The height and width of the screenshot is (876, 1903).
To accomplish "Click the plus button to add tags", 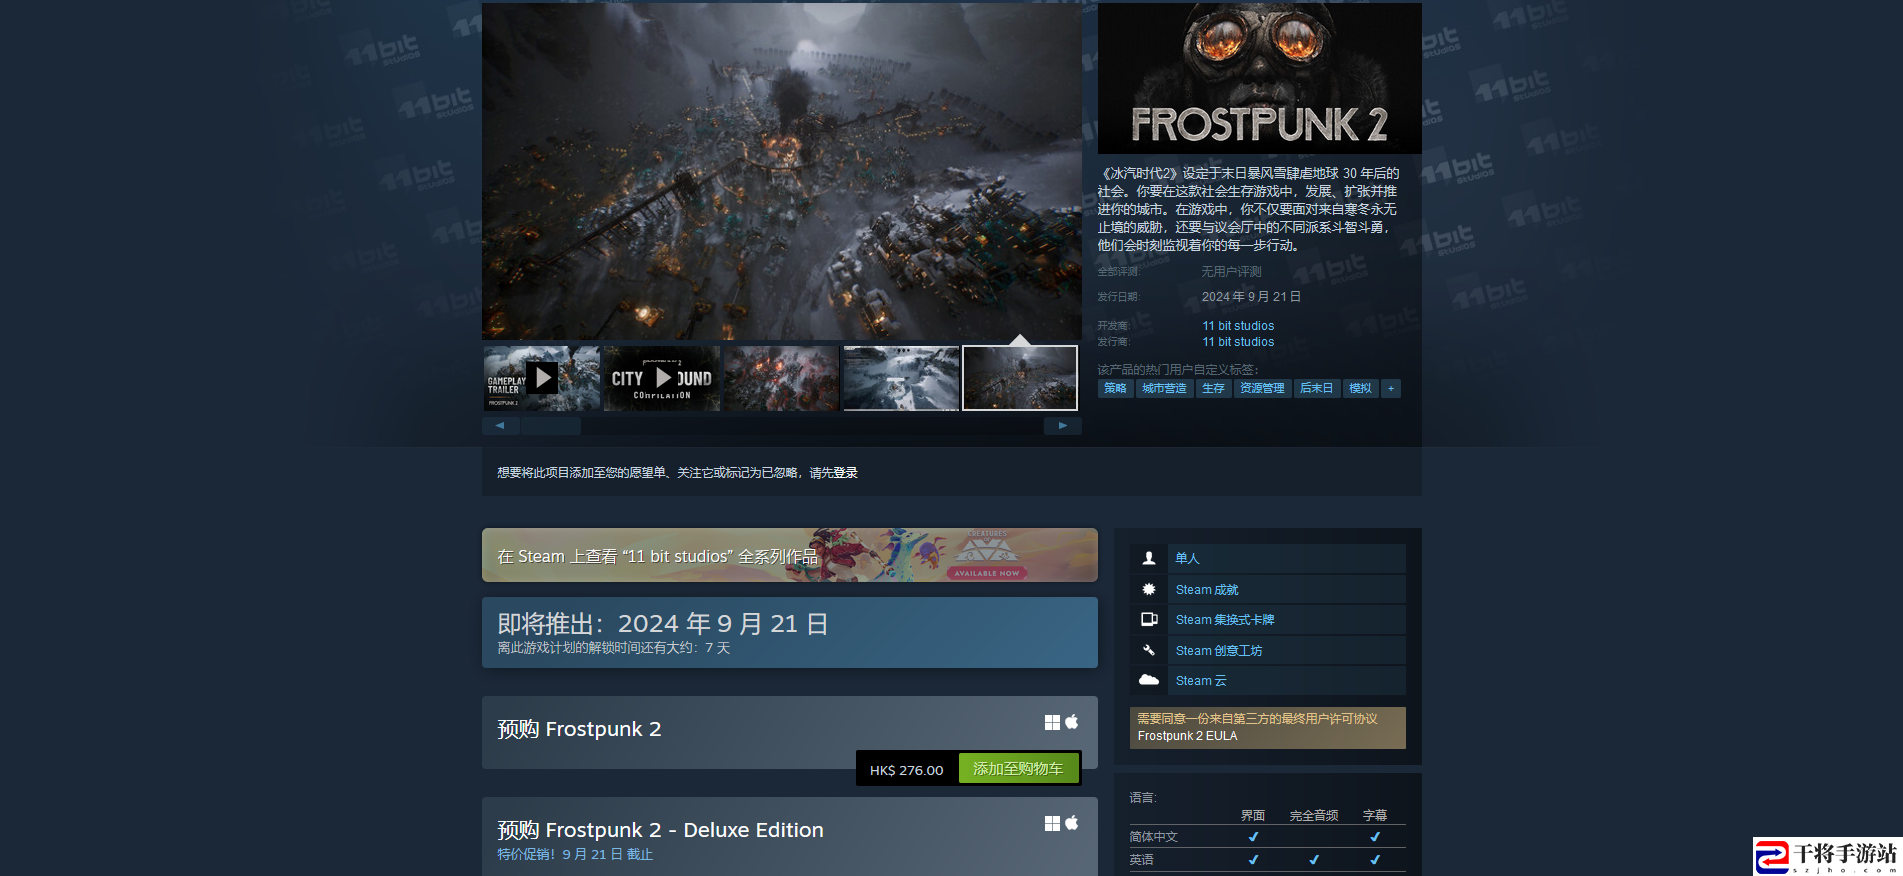I will click(1391, 389).
